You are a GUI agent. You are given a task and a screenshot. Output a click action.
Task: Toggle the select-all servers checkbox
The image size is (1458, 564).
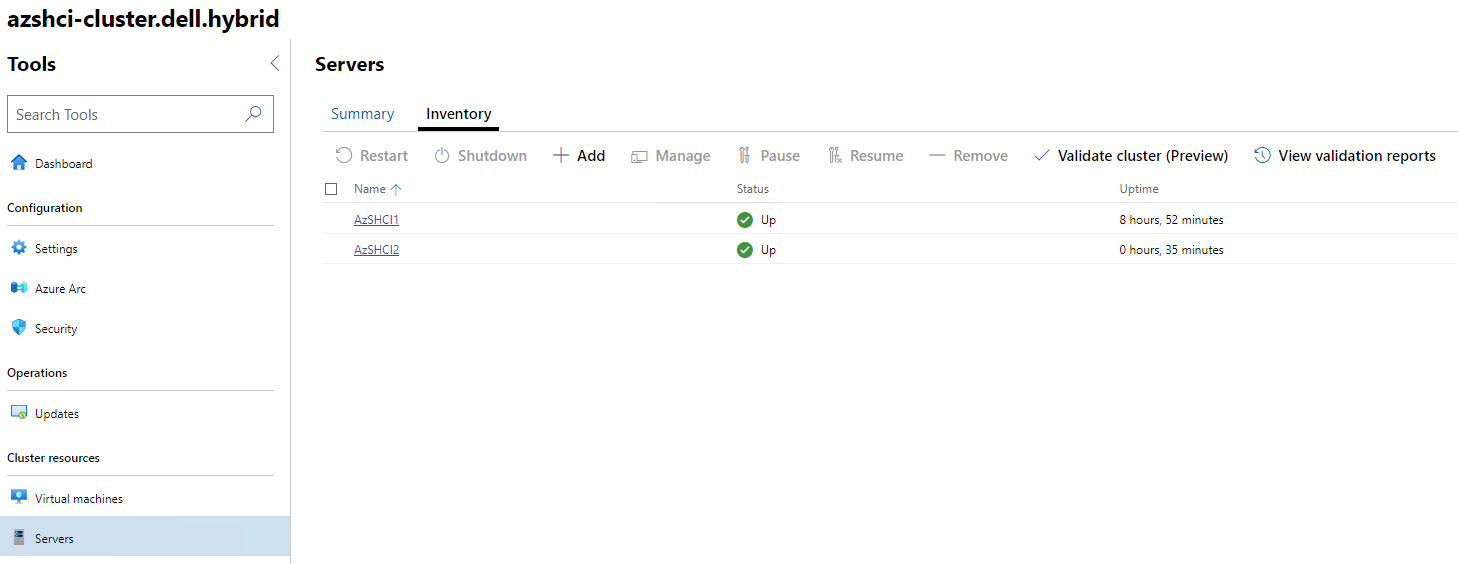pos(331,189)
